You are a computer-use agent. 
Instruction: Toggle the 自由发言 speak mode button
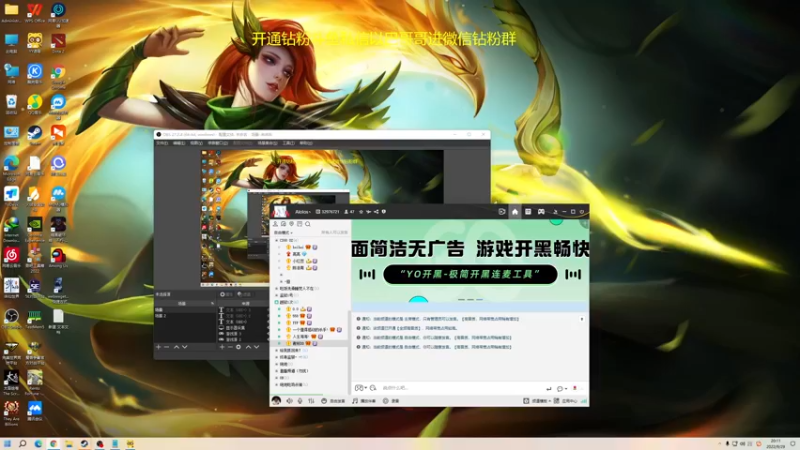333,401
